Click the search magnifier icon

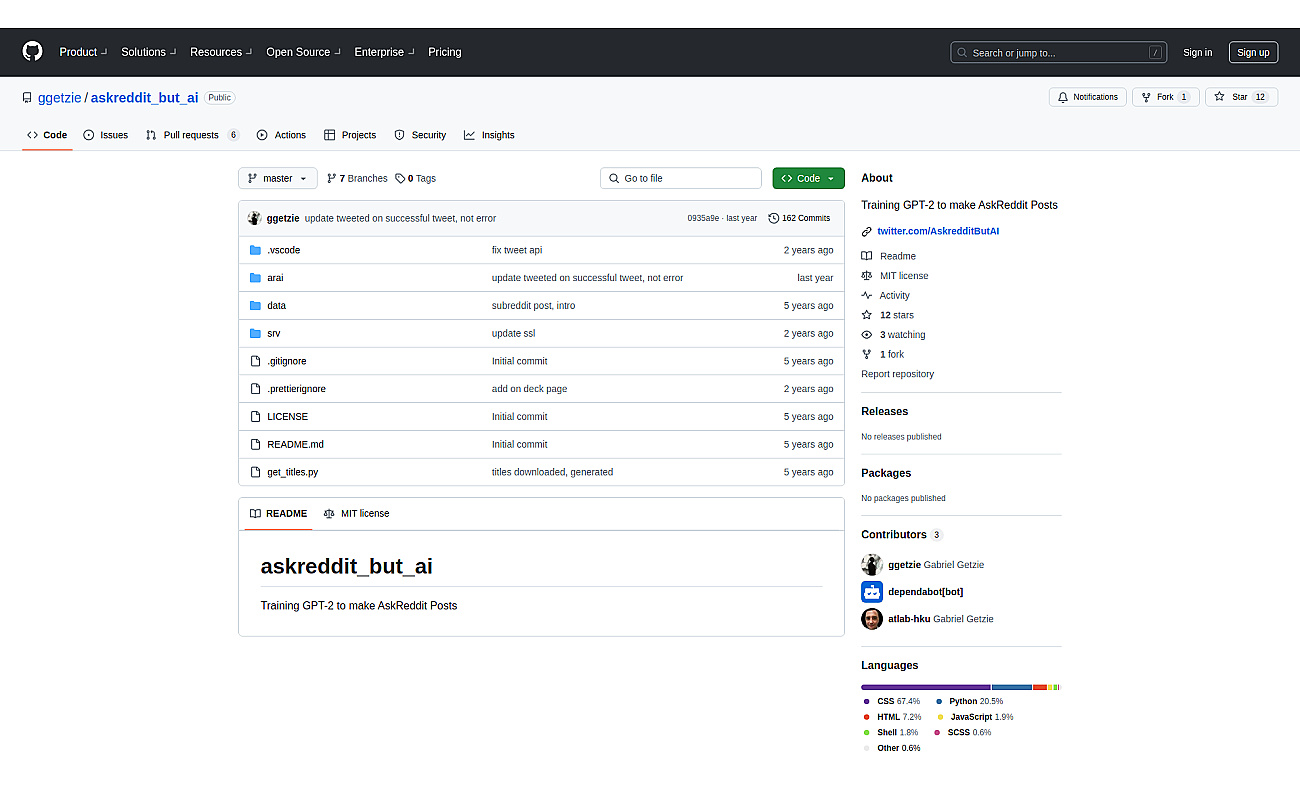pos(962,53)
